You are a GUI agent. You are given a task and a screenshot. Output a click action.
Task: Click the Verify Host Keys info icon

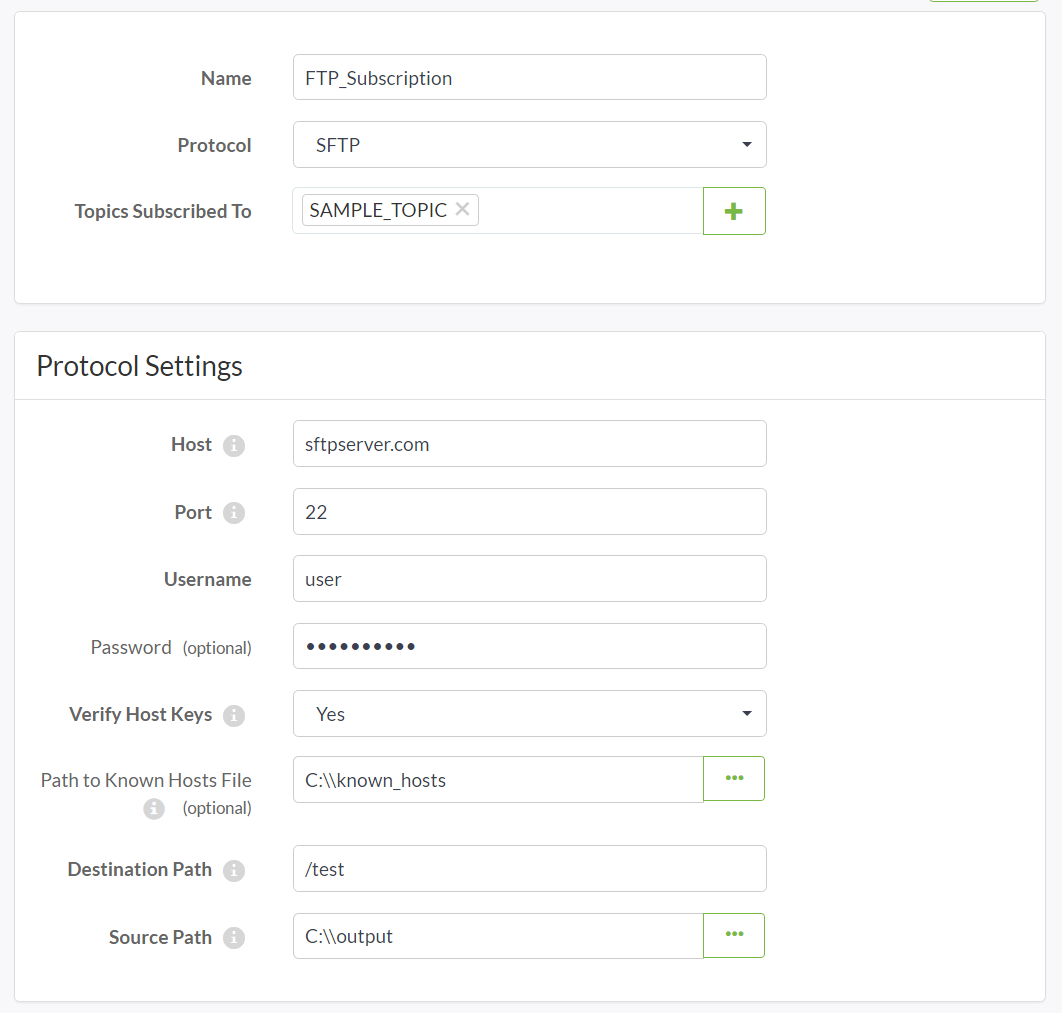click(x=234, y=716)
